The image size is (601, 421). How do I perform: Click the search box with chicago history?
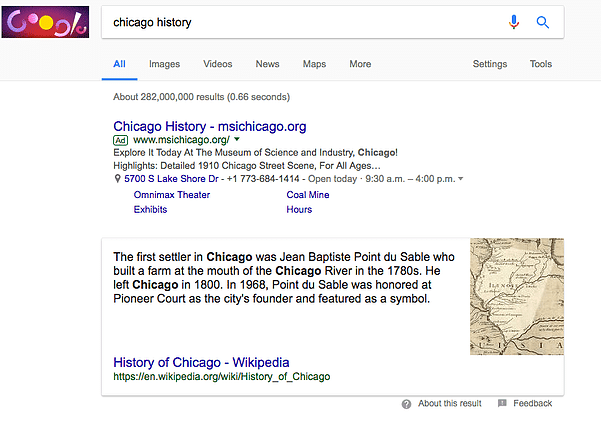tap(300, 22)
